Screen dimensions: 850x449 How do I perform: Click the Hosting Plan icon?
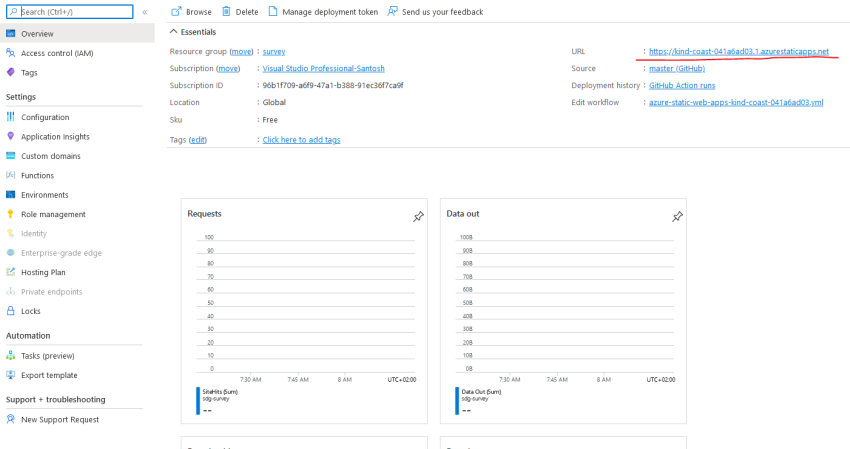pos(10,272)
